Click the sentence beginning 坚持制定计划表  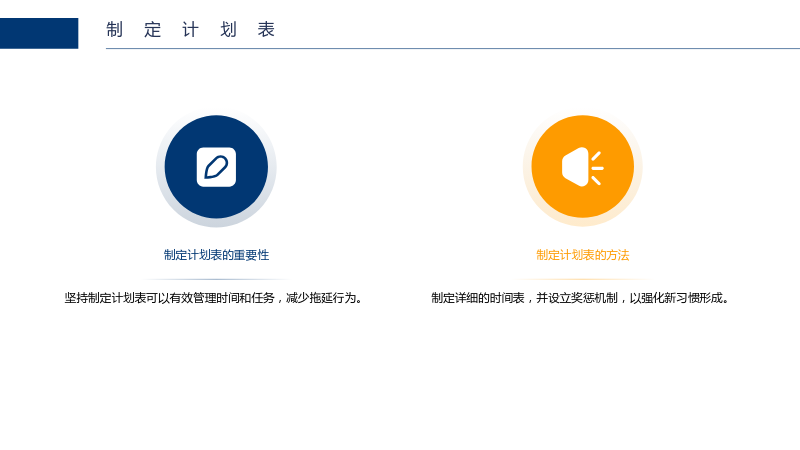214,298
